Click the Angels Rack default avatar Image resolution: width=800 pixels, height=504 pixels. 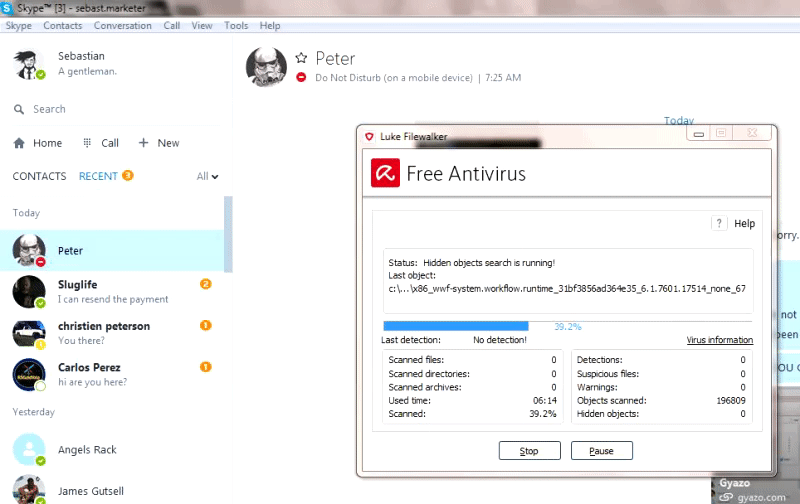click(29, 449)
